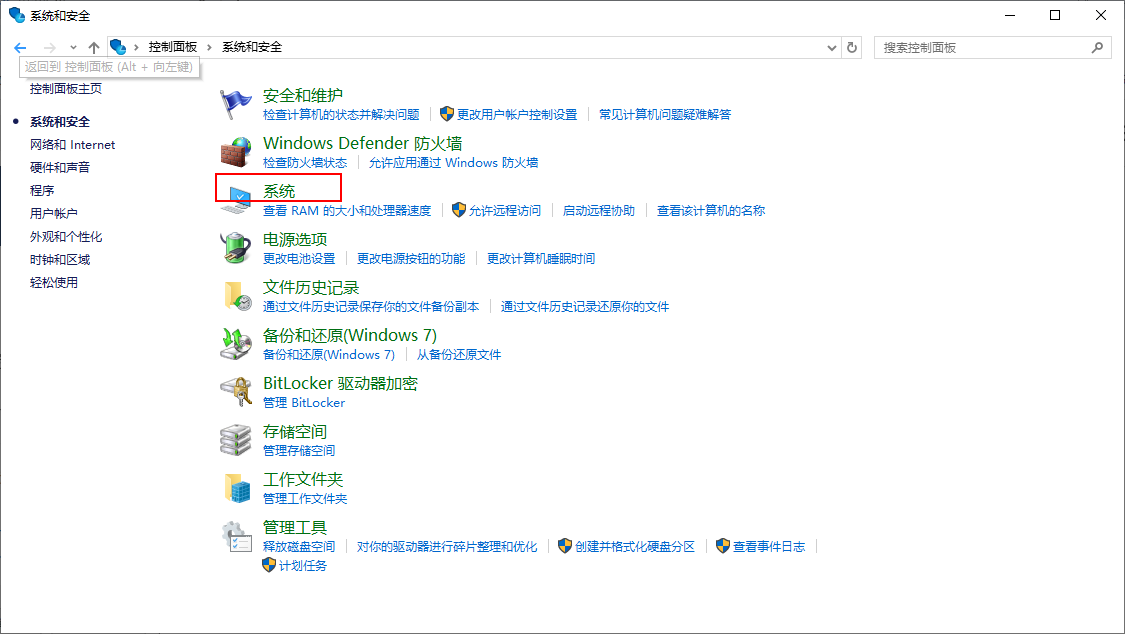Viewport: 1125px width, 634px height.
Task: Open the 文件历史记录 heading
Action: pyautogui.click(x=311, y=287)
